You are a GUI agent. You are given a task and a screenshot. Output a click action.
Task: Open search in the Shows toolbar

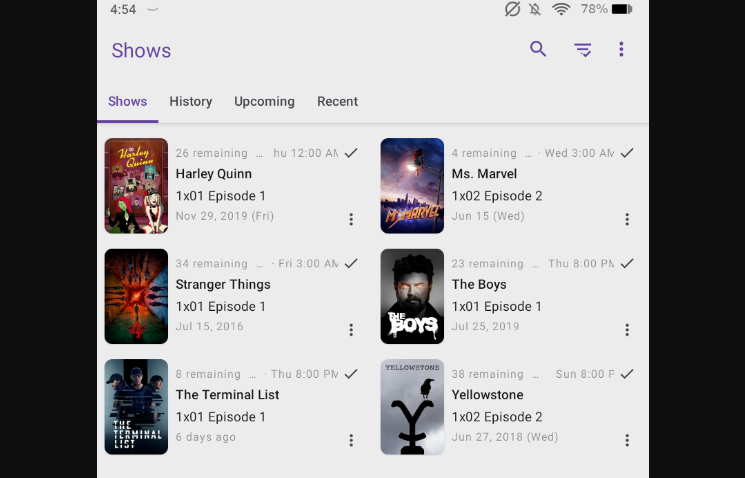pyautogui.click(x=538, y=49)
